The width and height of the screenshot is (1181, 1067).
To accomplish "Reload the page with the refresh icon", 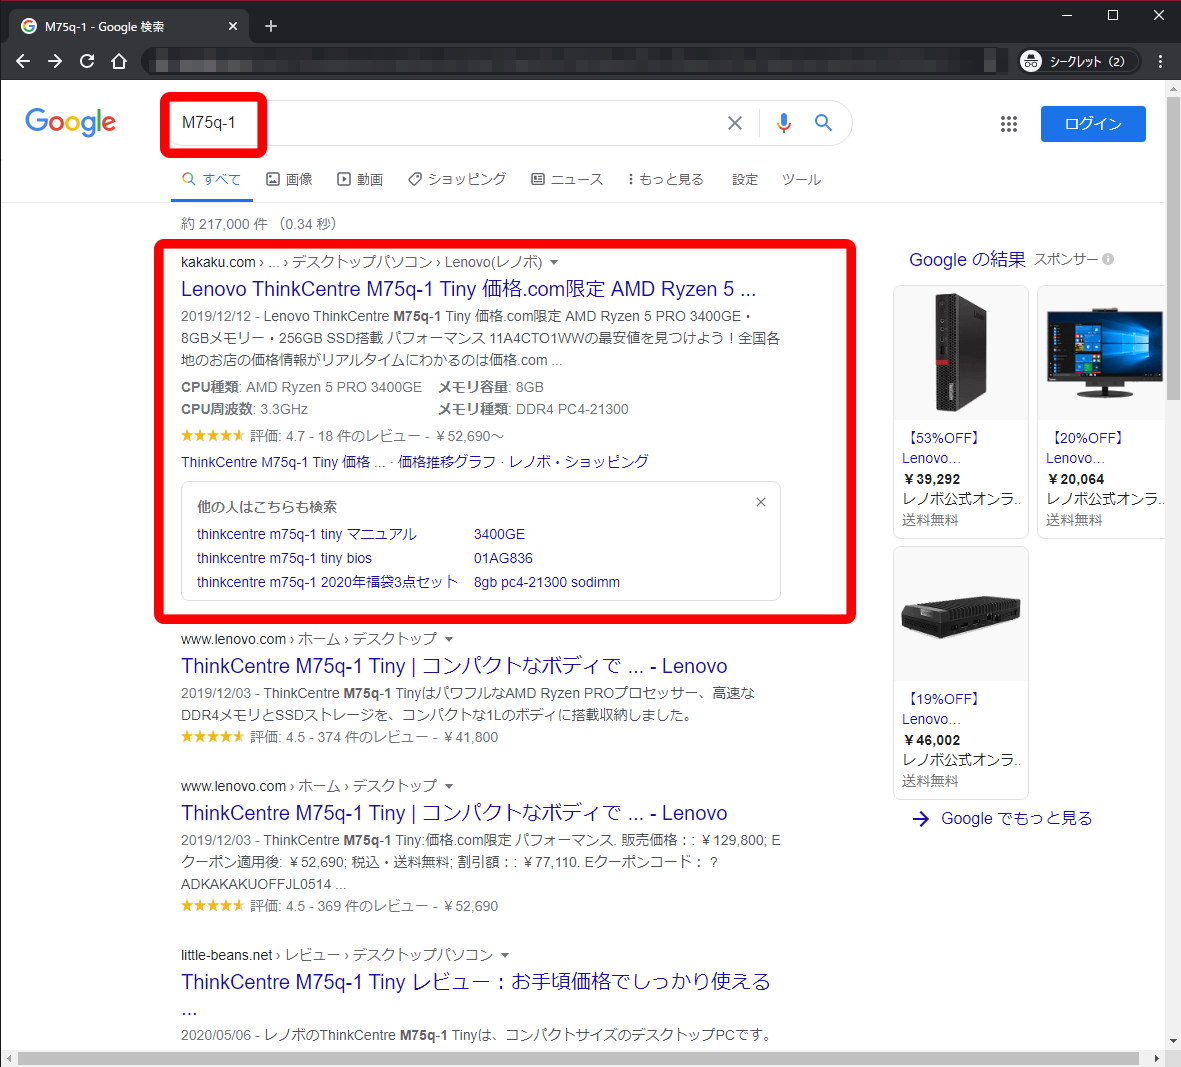I will coord(87,62).
